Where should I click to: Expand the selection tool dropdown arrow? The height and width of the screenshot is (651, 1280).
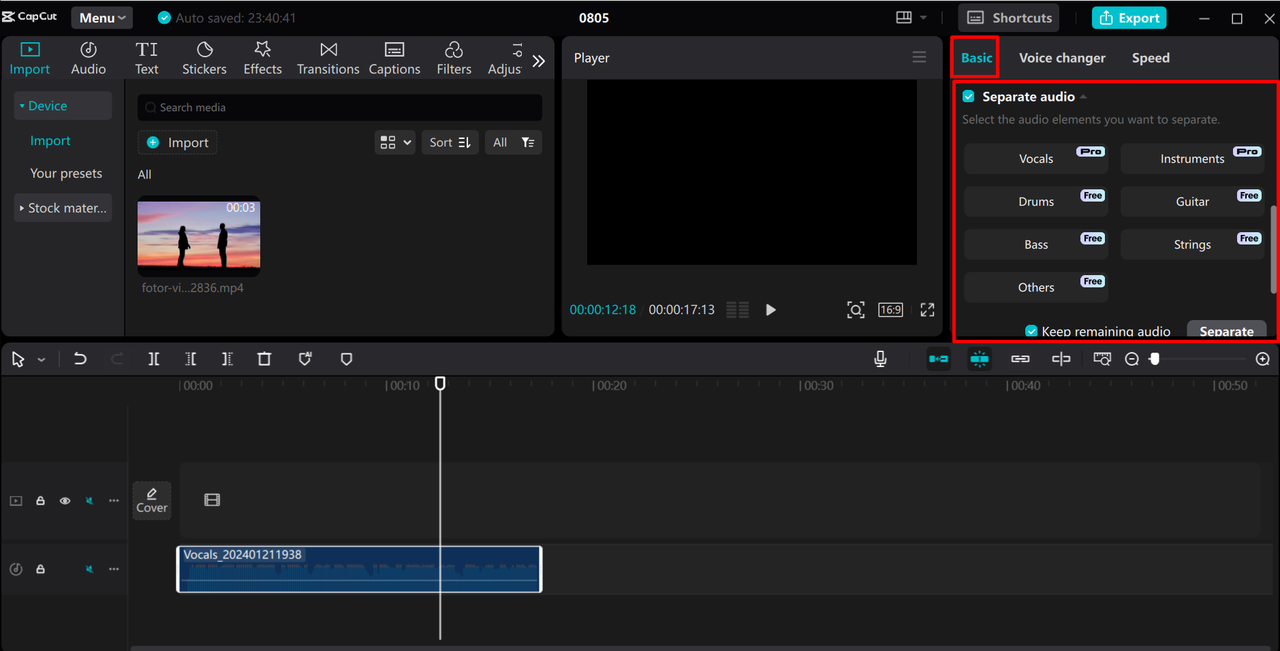(x=41, y=359)
